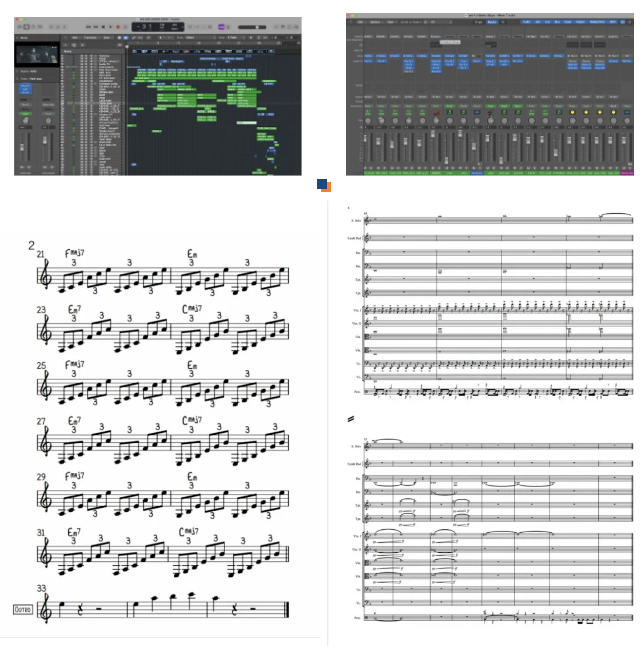The image size is (644, 657).
Task: Click the first yellow instrument icon in the mixer
Action: coord(573,112)
